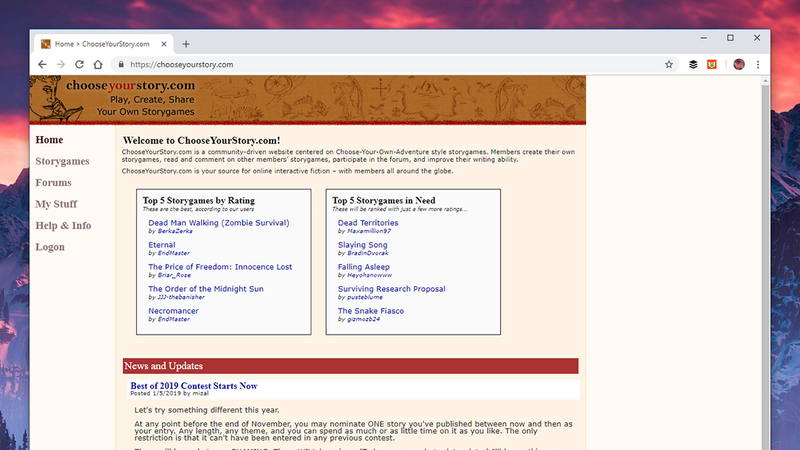Visit author JJJ-thebanisher's profile
This screenshot has width=800, height=450.
pyautogui.click(x=181, y=297)
